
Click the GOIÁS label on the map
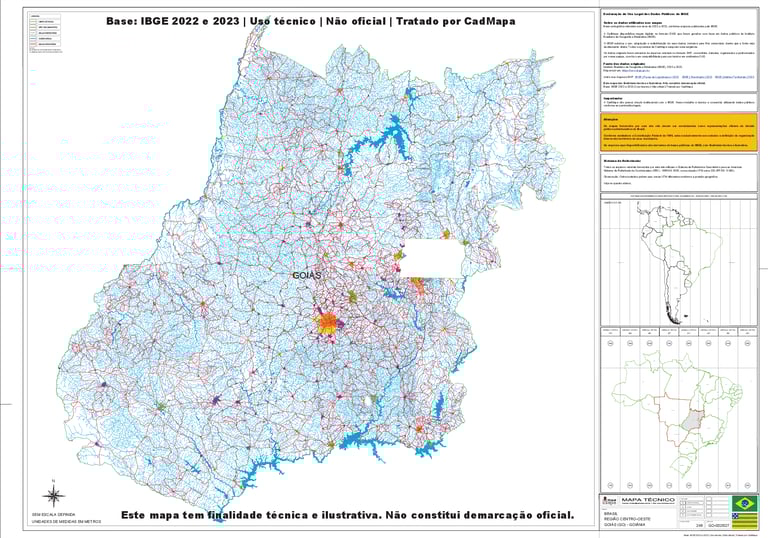(307, 275)
